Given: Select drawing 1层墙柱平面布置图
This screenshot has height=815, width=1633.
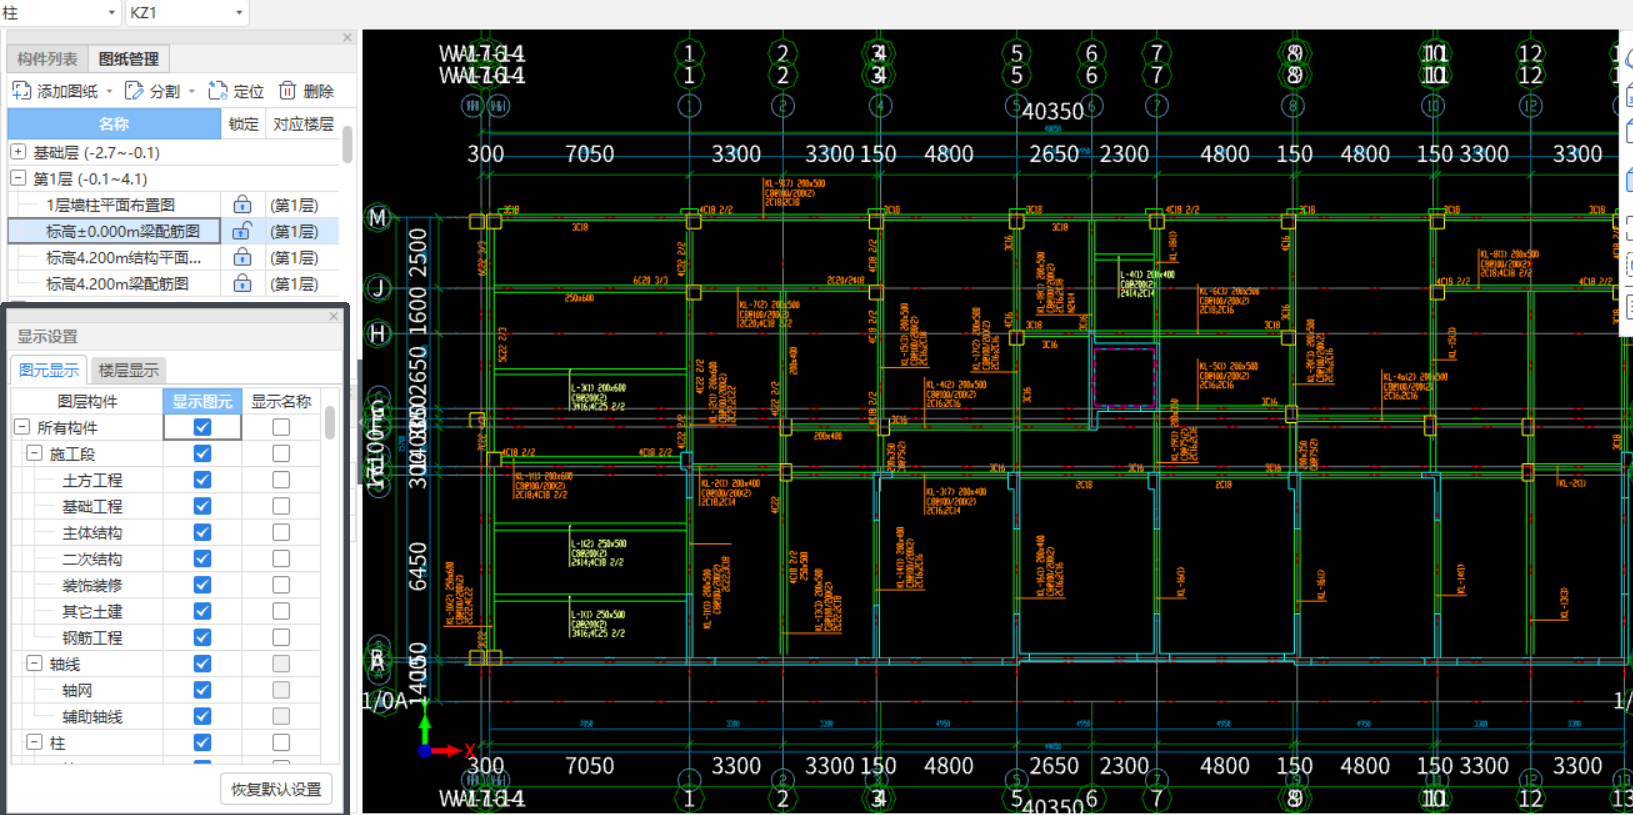Looking at the screenshot, I should click(x=110, y=205).
